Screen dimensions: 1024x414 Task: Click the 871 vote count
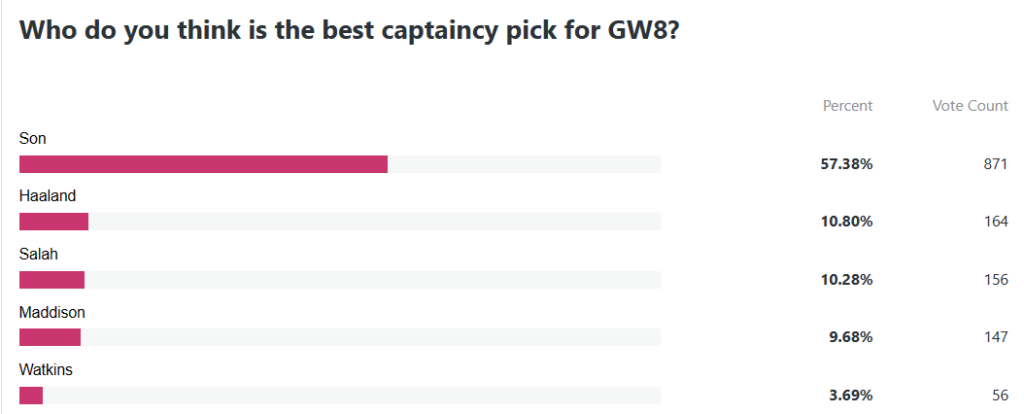point(996,165)
